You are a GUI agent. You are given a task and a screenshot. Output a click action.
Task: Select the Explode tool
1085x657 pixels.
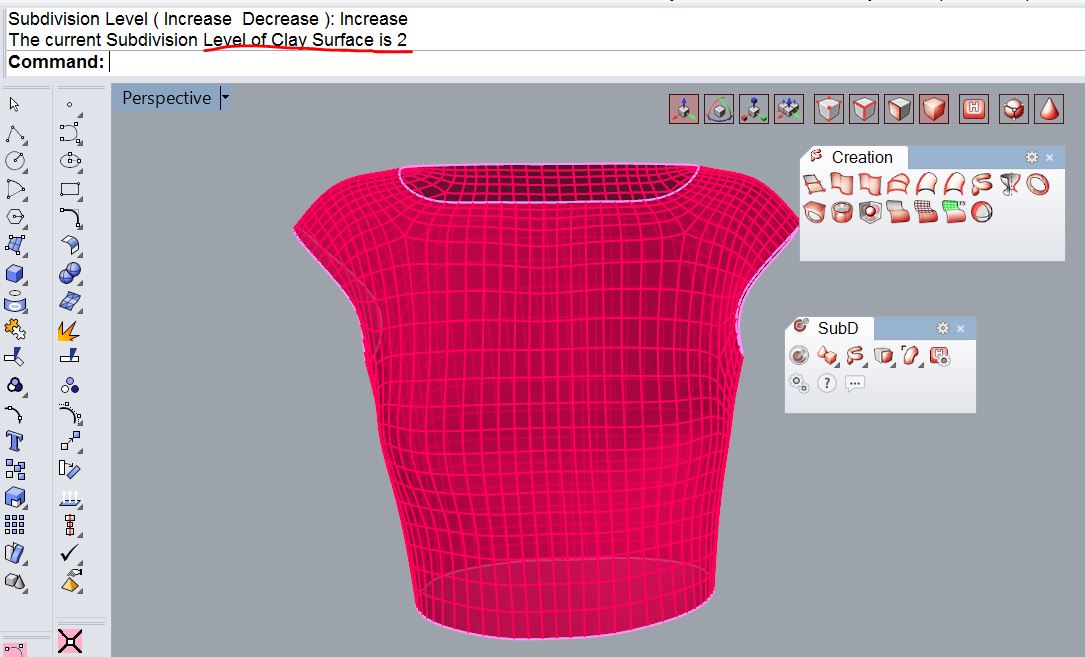[69, 330]
